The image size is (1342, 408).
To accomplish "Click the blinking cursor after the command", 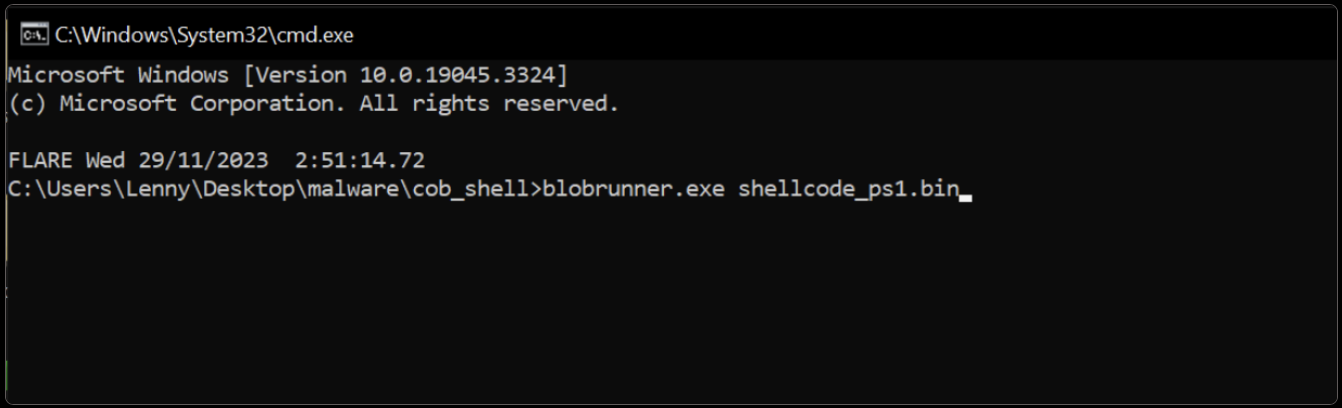I will point(965,197).
